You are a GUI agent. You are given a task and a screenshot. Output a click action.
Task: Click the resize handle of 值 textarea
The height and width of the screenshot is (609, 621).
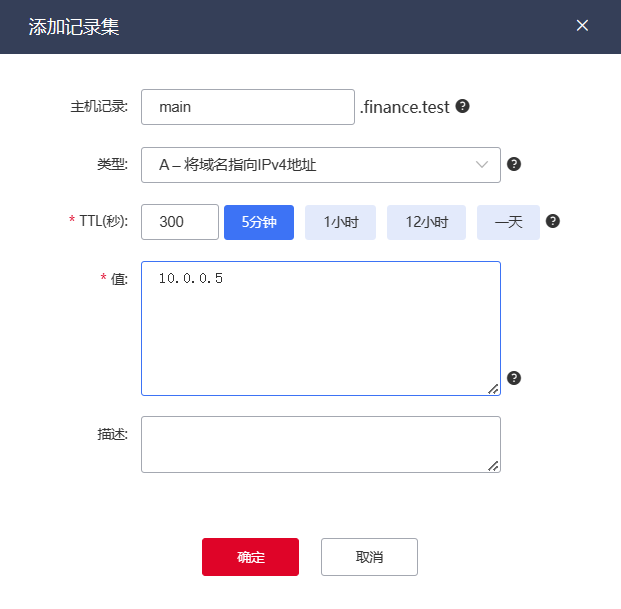click(x=493, y=389)
